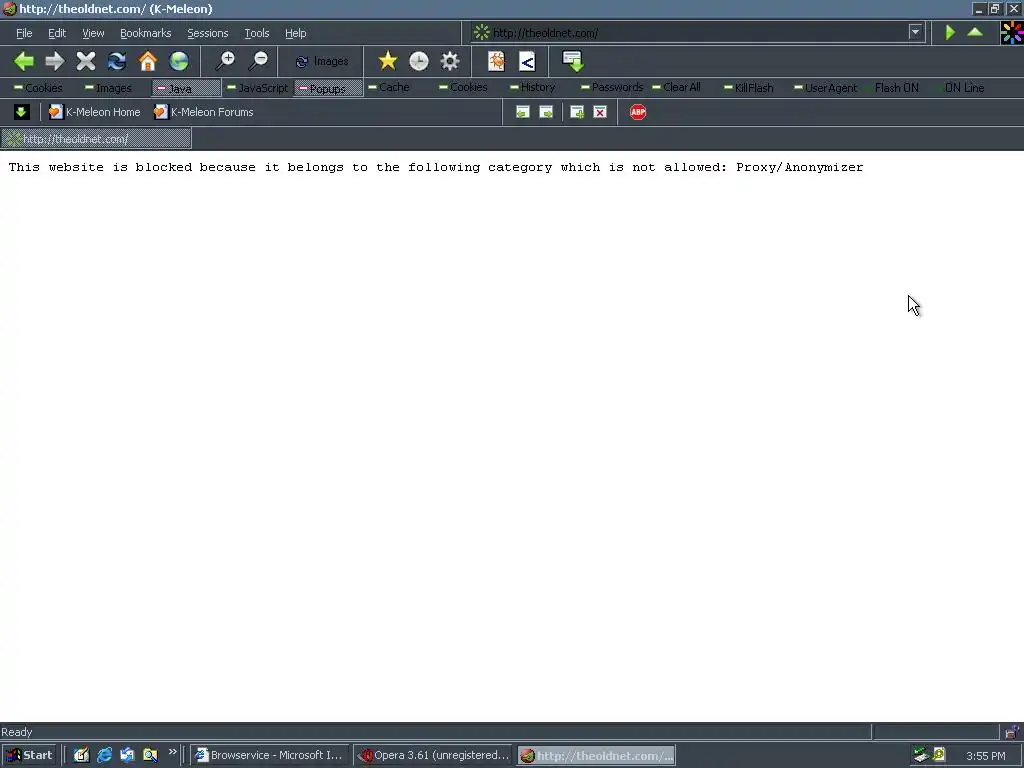Open the K-Meleon Home bookmark
Screen dimensions: 1024x768
[x=95, y=112]
